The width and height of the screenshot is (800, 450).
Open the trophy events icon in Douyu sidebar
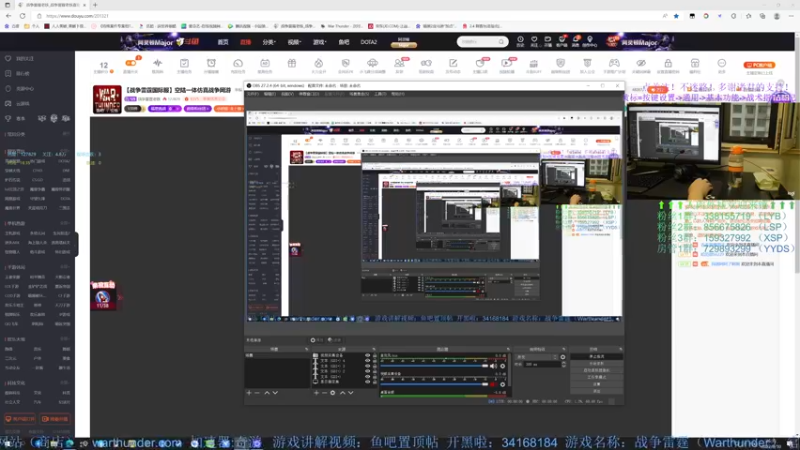pos(8,118)
